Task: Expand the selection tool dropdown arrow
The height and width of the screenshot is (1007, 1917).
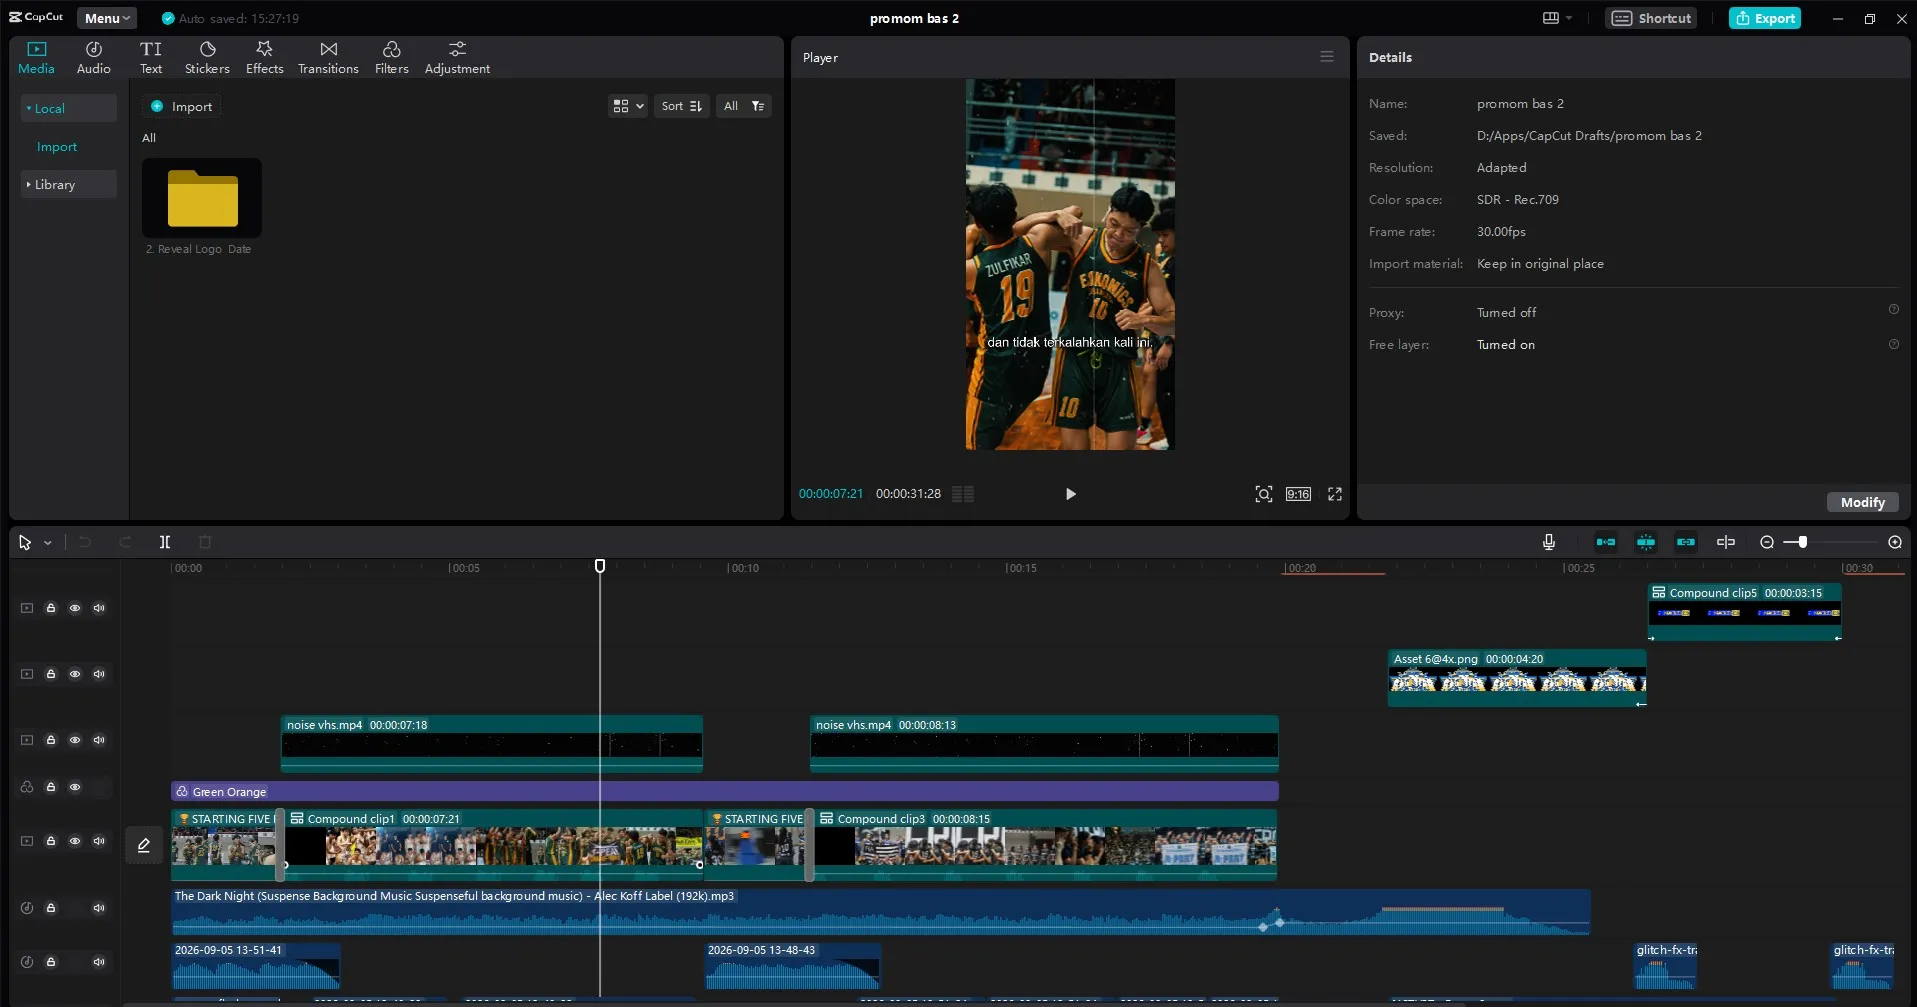Action: (x=47, y=543)
